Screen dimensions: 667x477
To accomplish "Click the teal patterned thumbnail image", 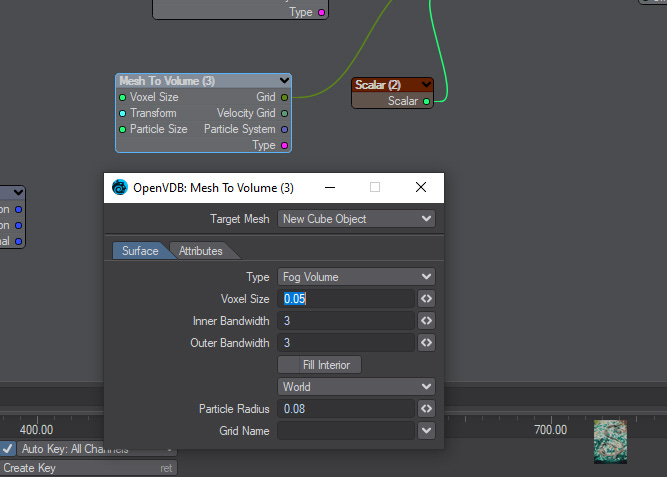I will [610, 442].
